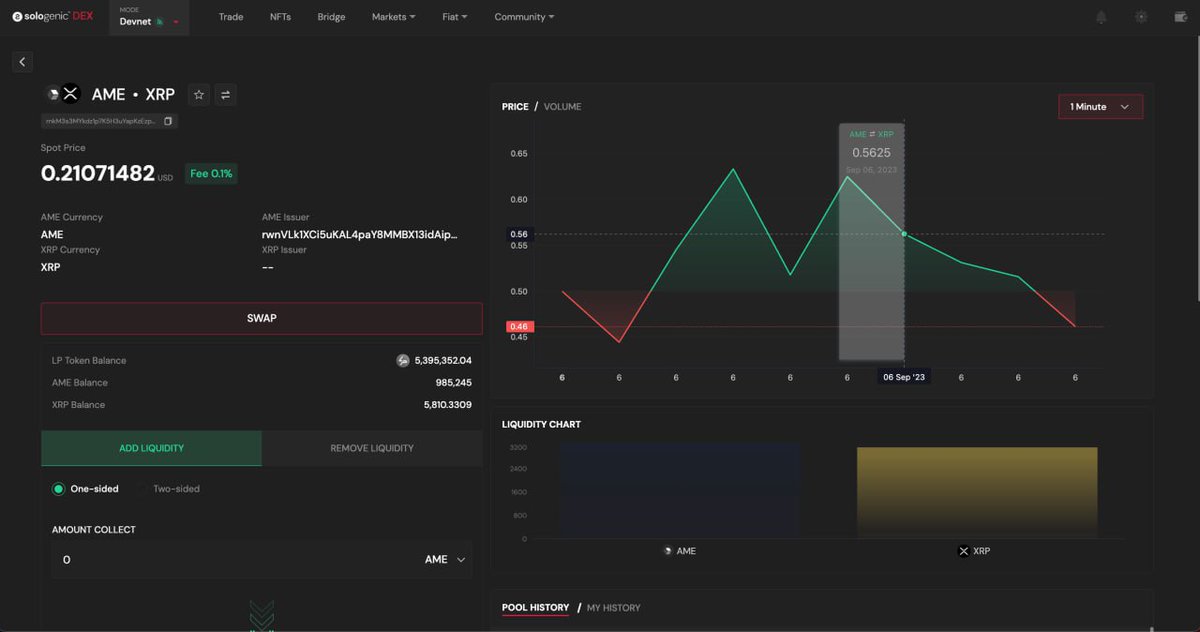Click the AME issuer address rwnVLk1XCi5uKAL4...
The width and height of the screenshot is (1200, 632).
tap(360, 235)
